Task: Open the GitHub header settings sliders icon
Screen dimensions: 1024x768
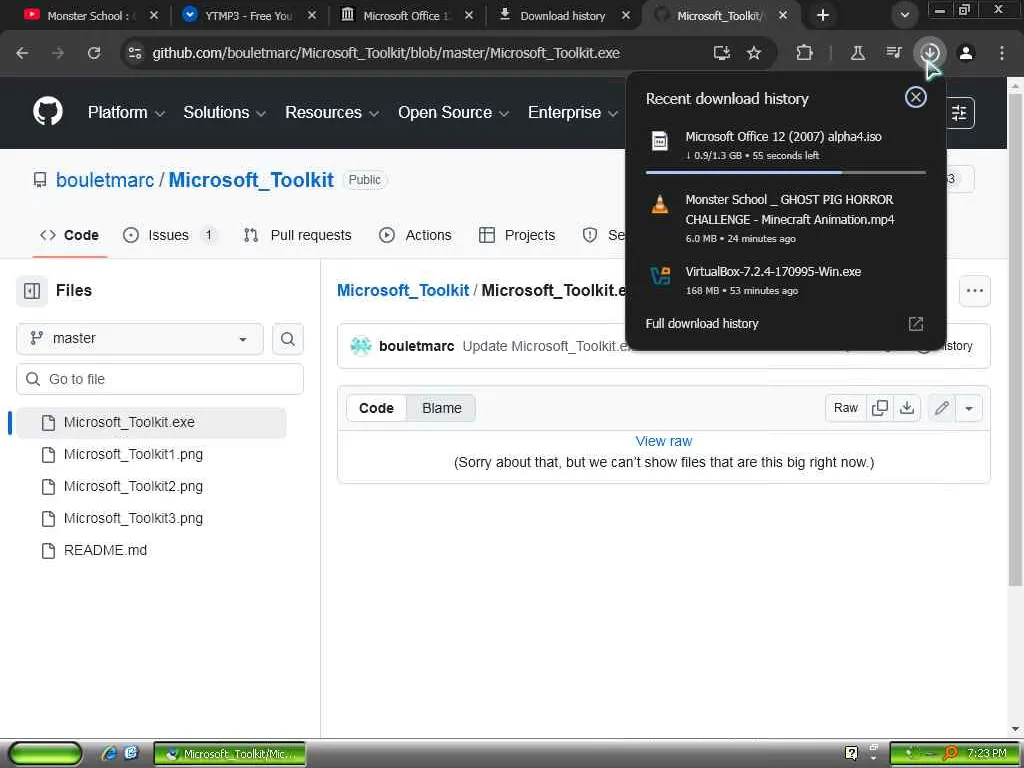Action: 959,113
